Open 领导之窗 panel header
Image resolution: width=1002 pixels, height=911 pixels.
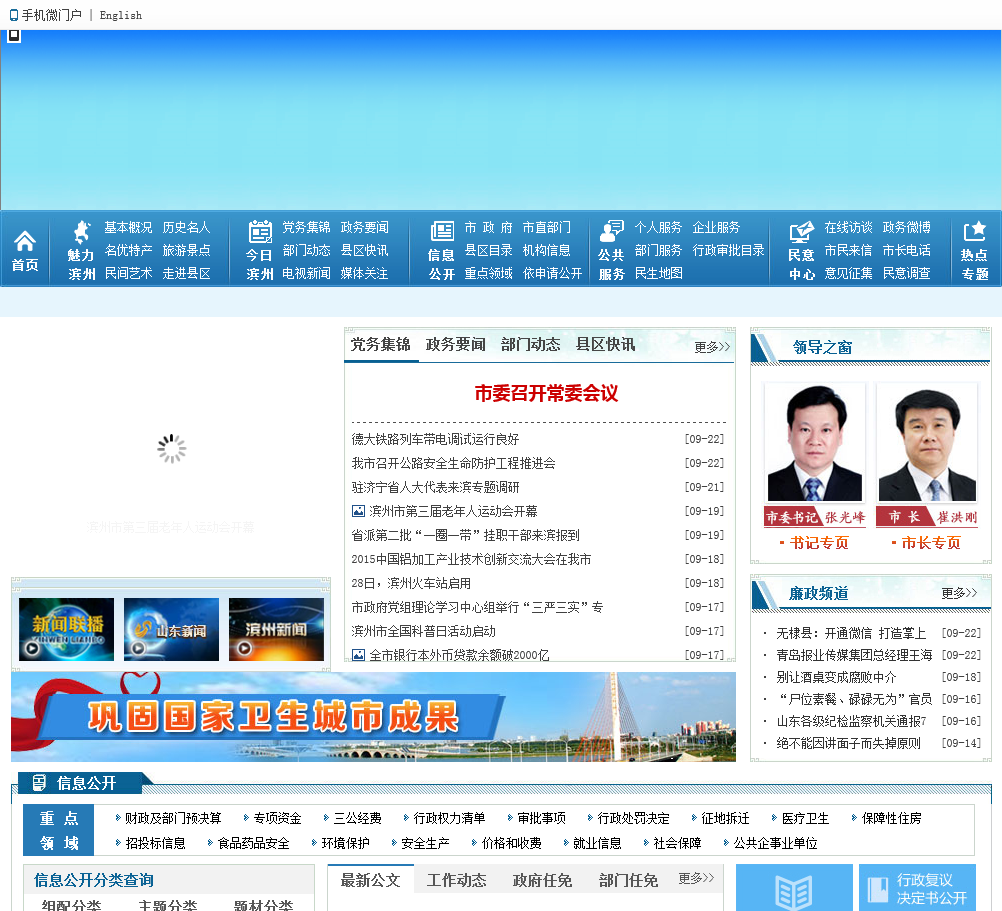(x=822, y=348)
